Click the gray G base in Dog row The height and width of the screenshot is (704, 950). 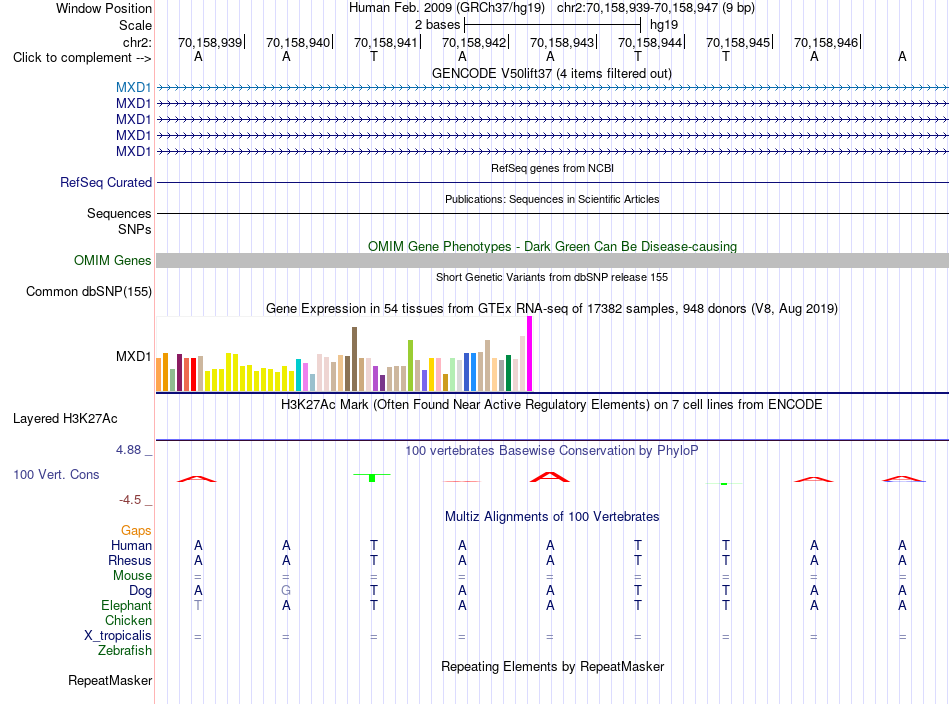286,590
